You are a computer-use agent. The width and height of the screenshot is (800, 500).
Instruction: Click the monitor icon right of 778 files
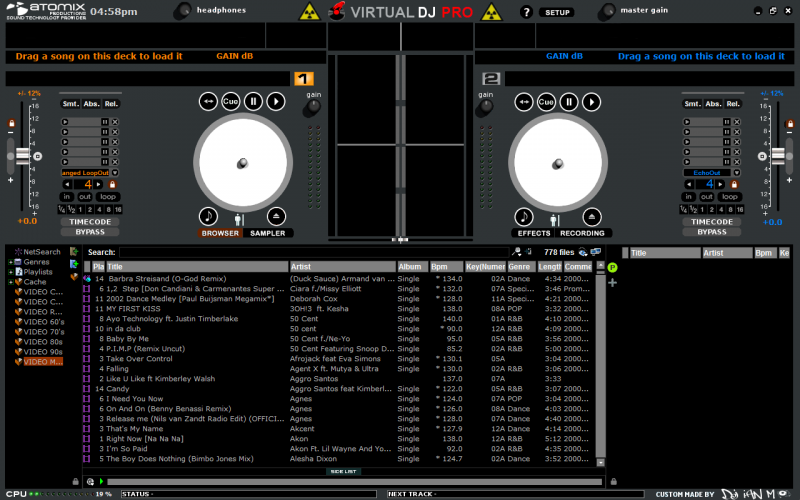pyautogui.click(x=595, y=252)
